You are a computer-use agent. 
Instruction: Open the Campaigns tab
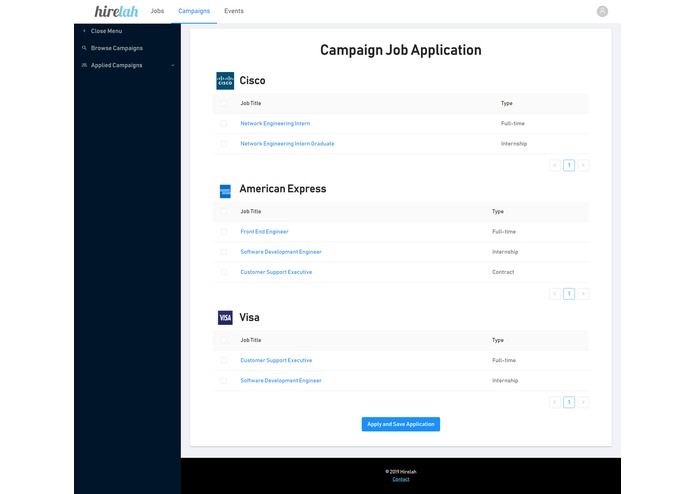click(194, 11)
